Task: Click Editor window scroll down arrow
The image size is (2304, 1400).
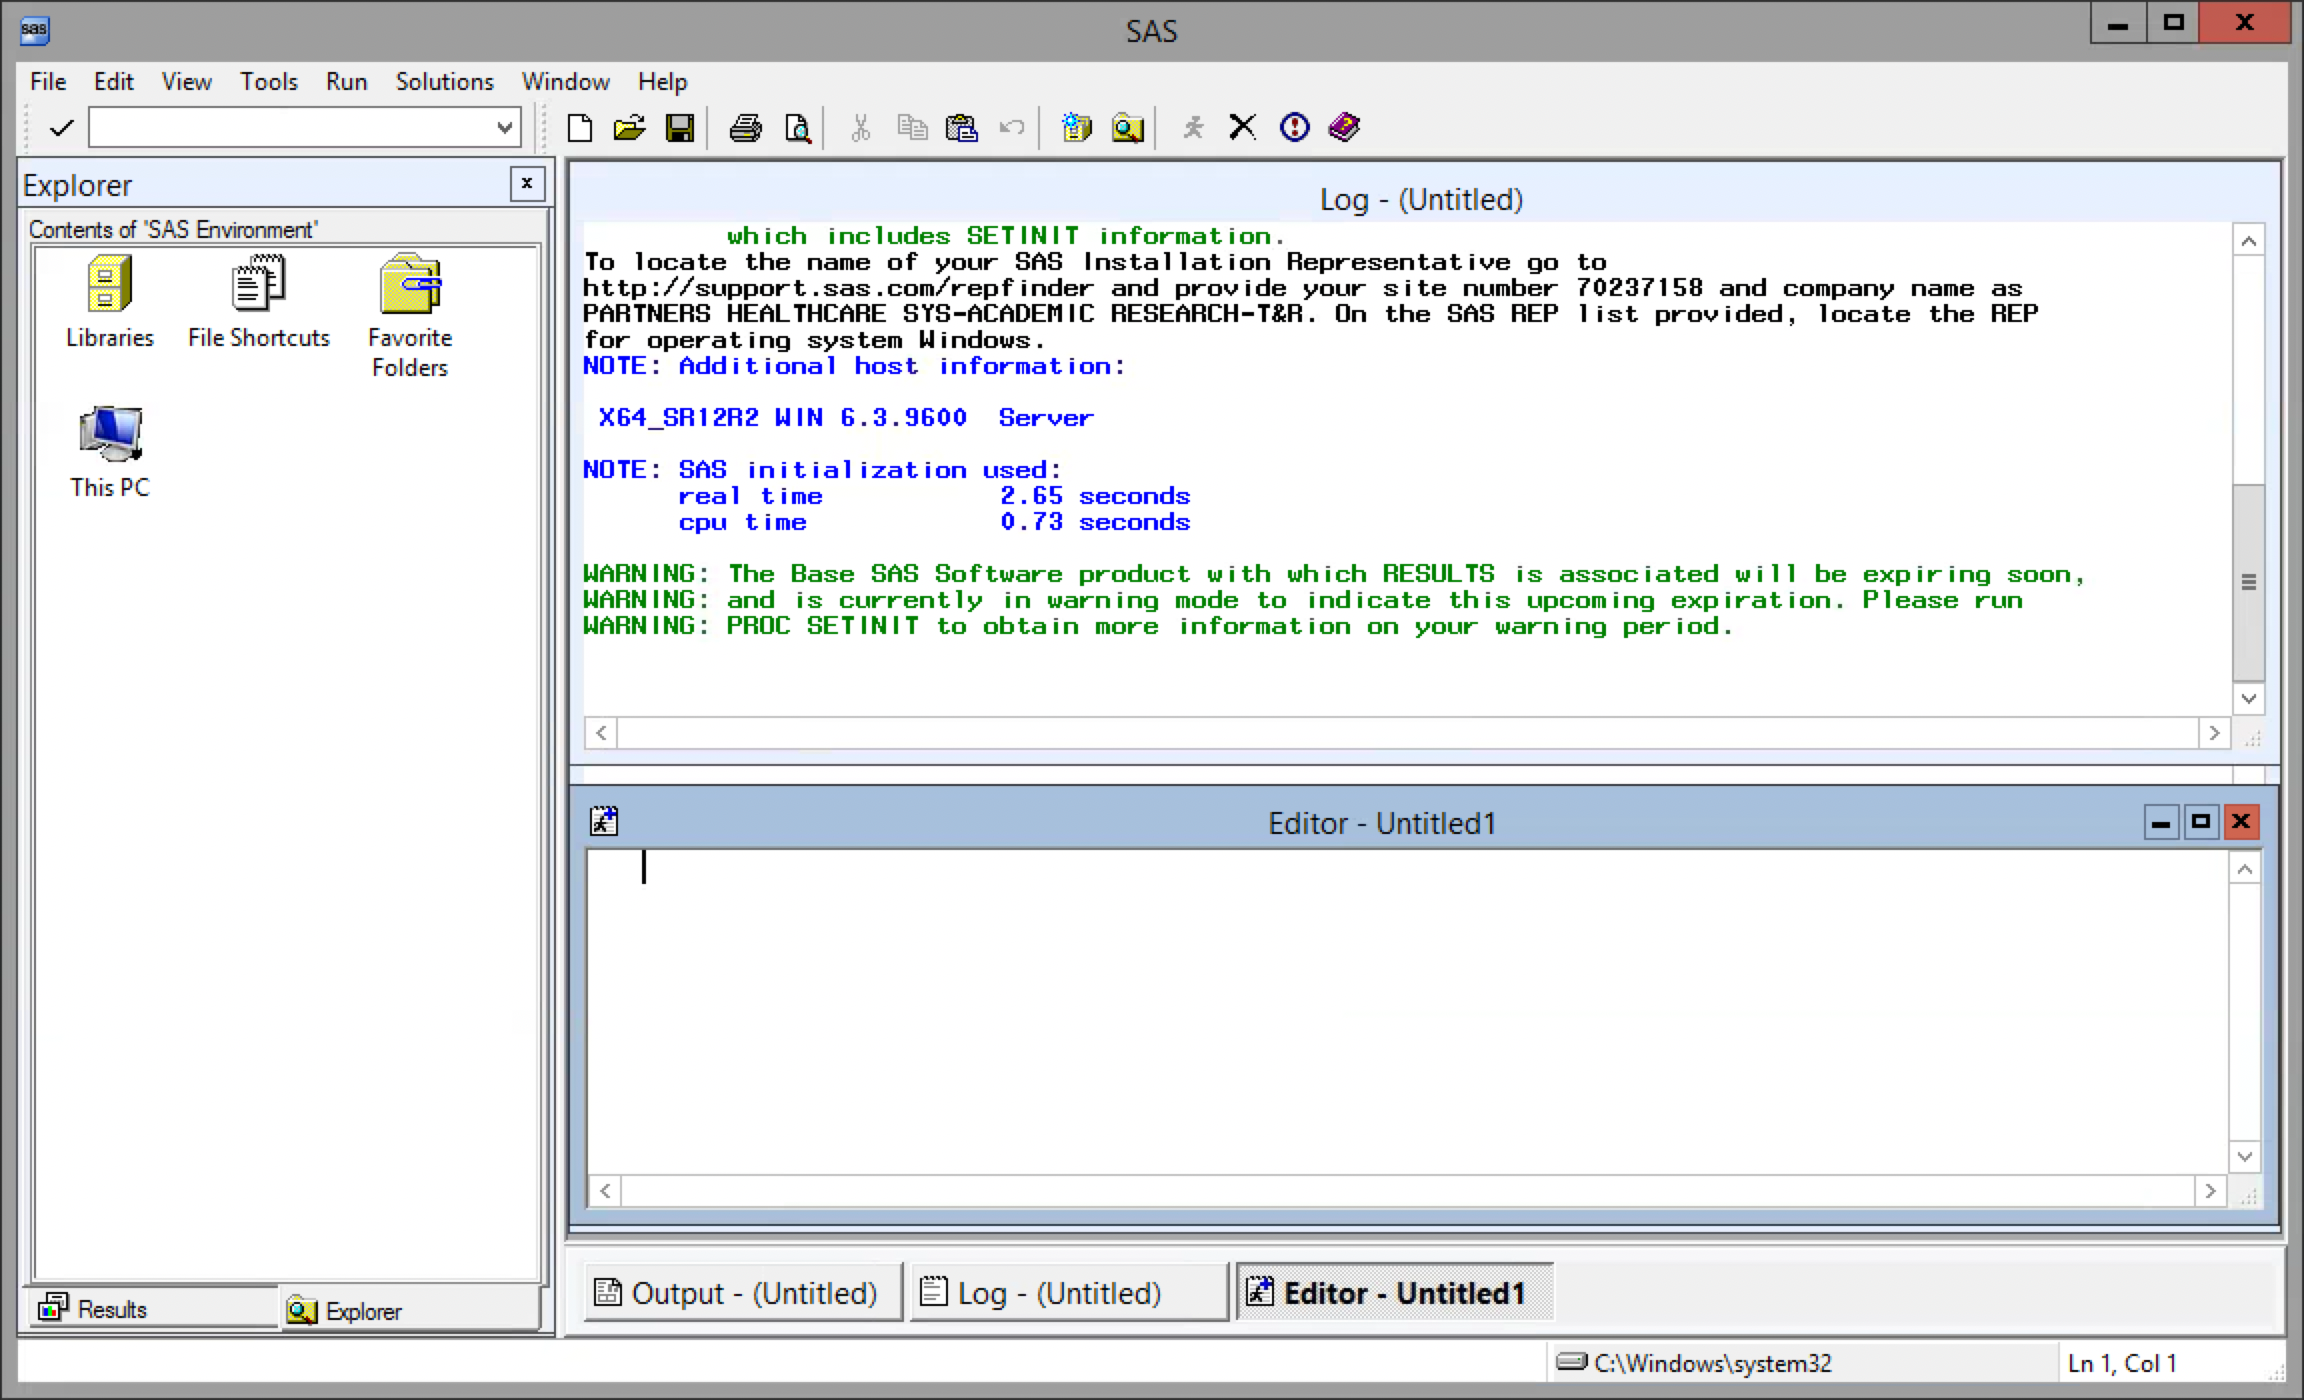Action: pos(2245,1157)
